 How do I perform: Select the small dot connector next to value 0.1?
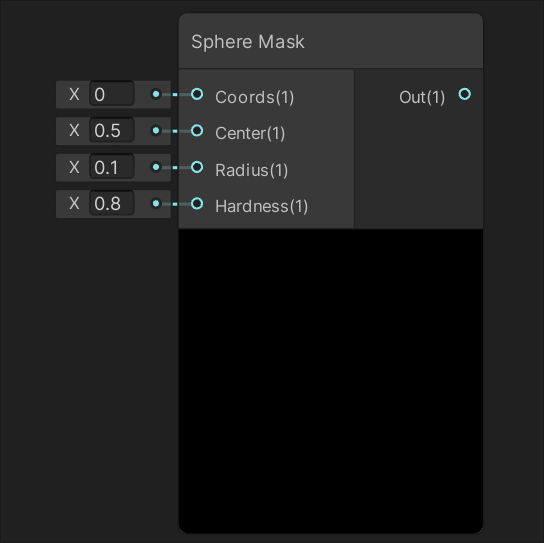[156, 167]
